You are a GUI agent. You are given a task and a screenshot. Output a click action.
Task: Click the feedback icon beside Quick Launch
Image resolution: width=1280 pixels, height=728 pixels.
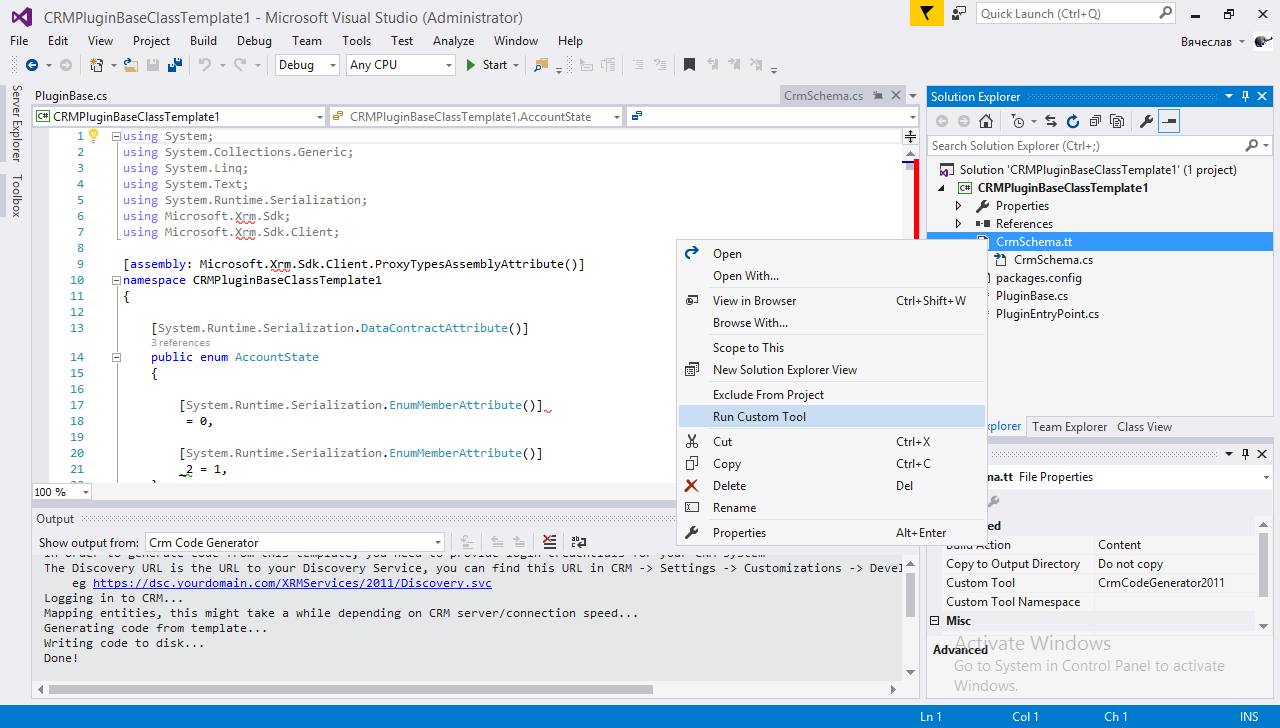[x=959, y=13]
